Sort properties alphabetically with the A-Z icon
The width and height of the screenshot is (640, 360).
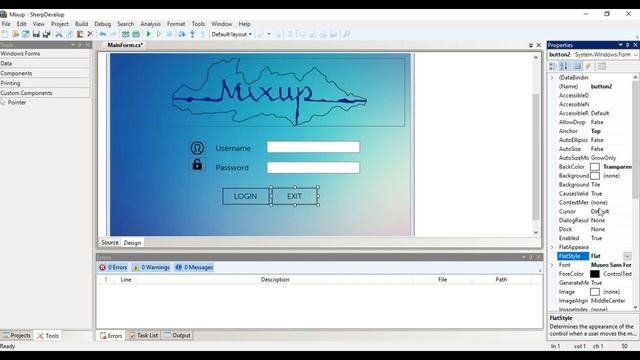(564, 66)
